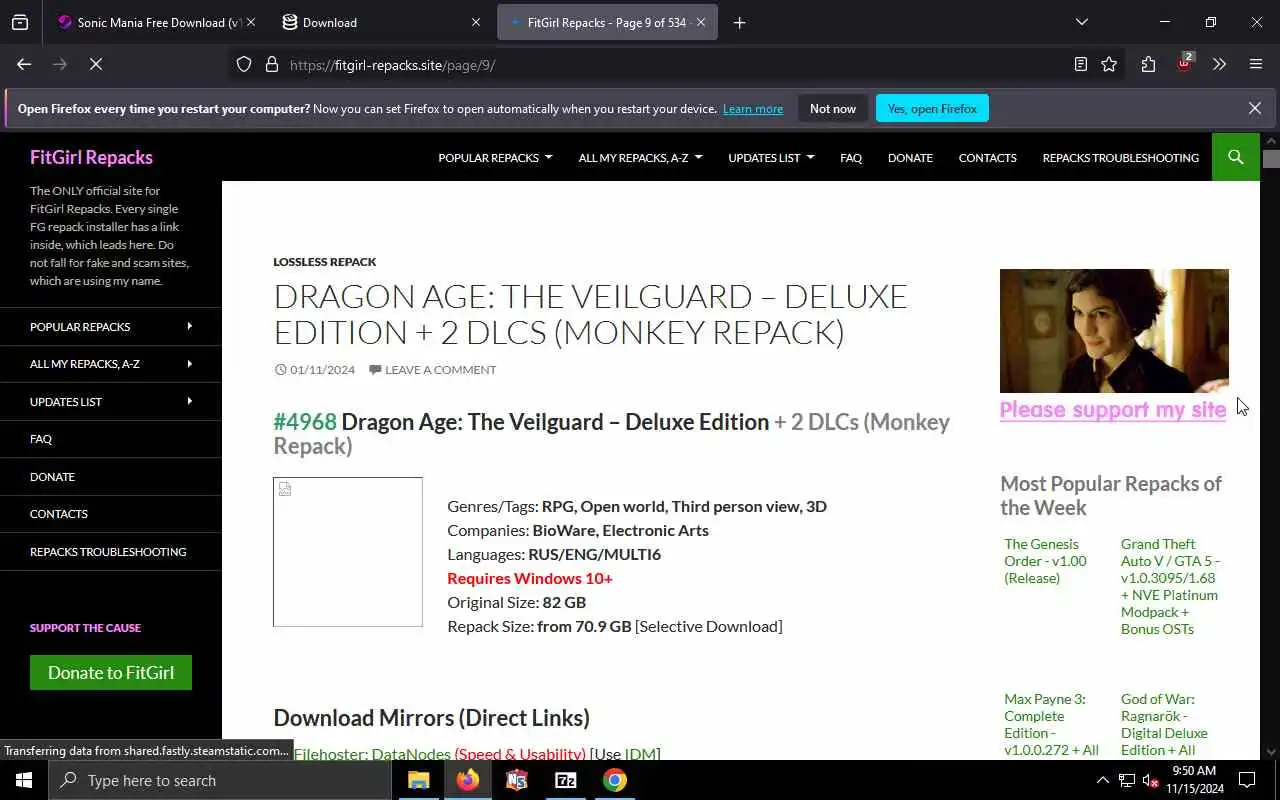Open the Dragon Age Veilguard post title
This screenshot has width=1280, height=800.
(x=590, y=314)
